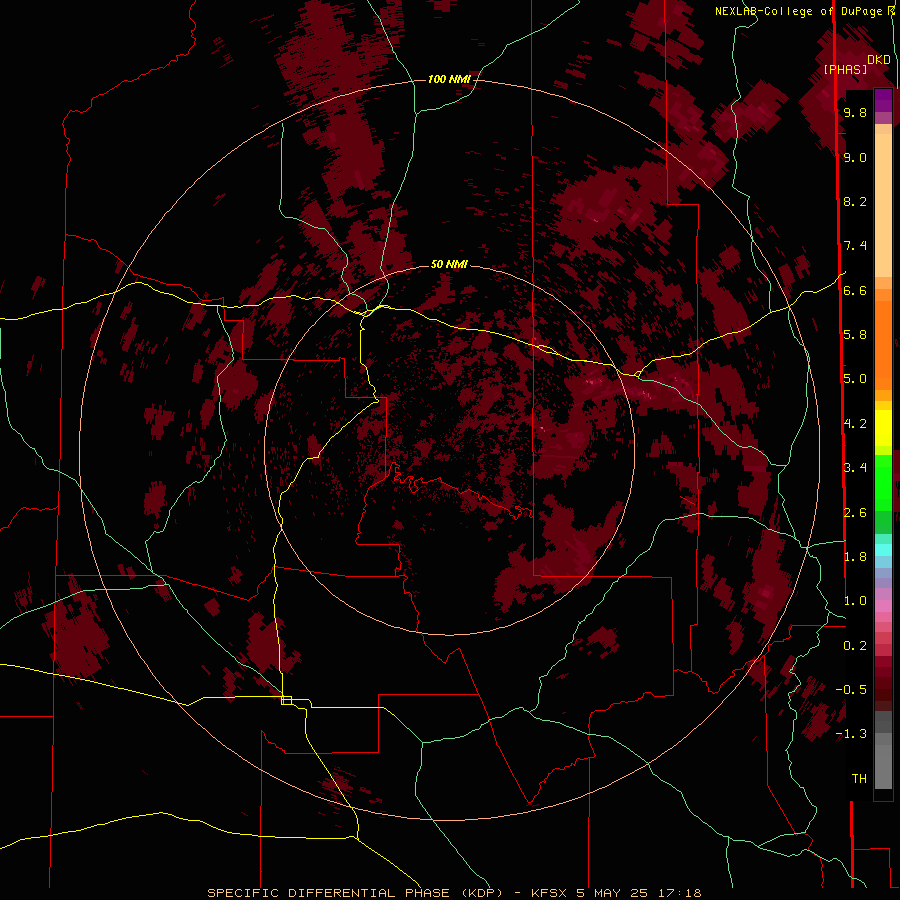Click the 8.2 value on color scale
The height and width of the screenshot is (900, 900).
pyautogui.click(x=855, y=201)
